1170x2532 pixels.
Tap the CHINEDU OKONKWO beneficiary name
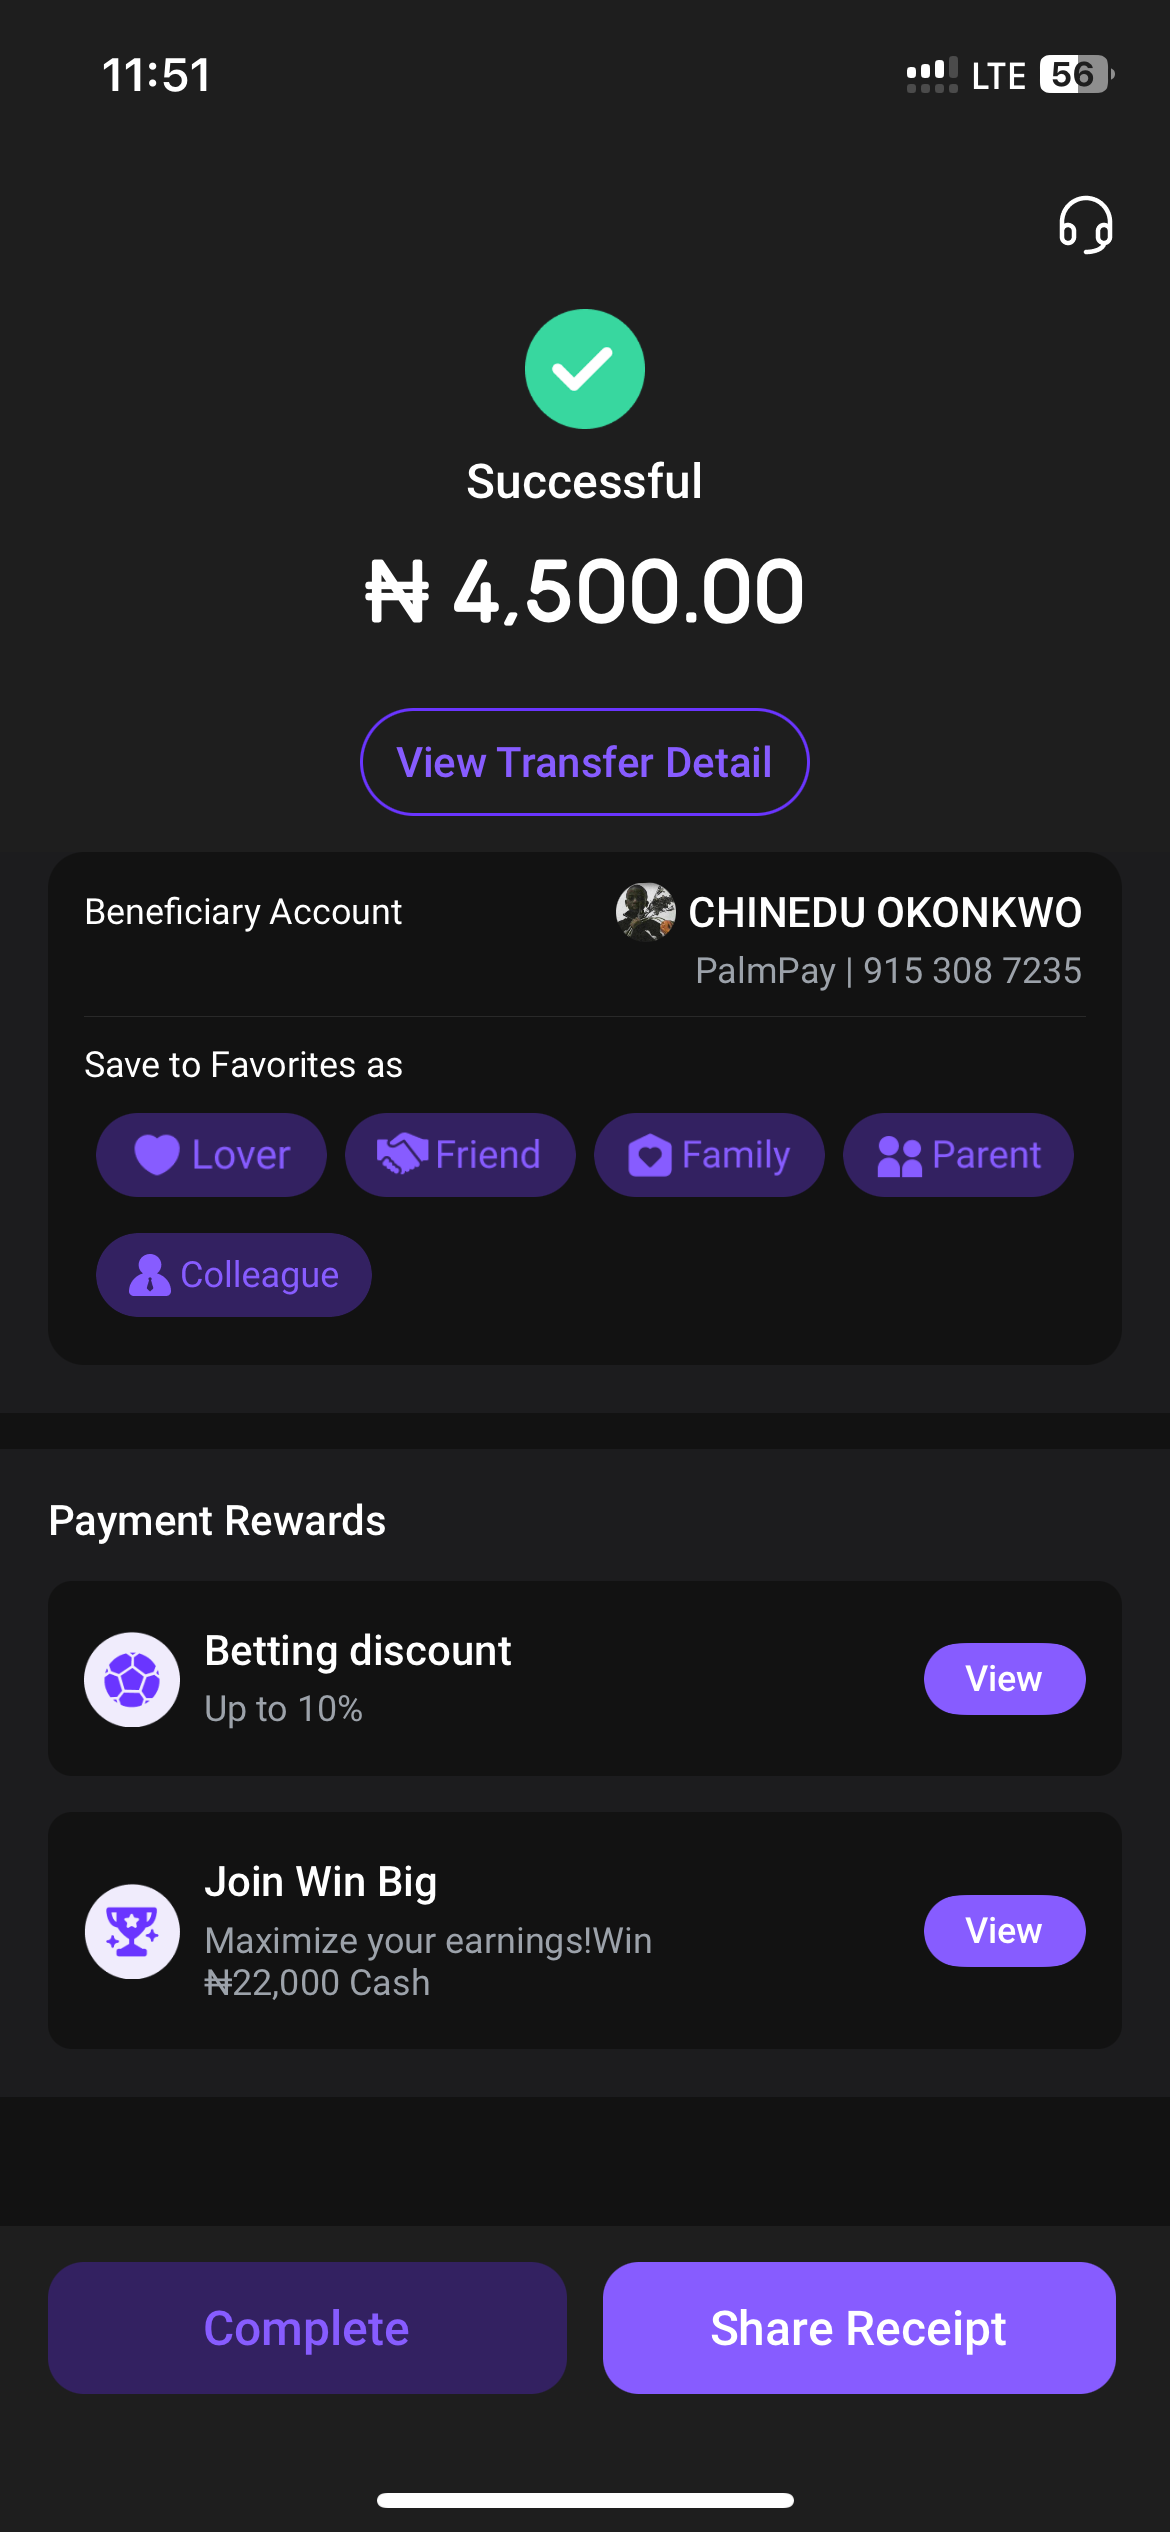coord(885,912)
